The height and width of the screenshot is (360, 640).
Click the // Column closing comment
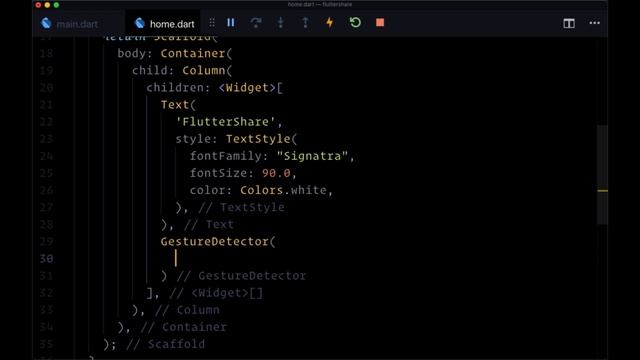point(187,310)
